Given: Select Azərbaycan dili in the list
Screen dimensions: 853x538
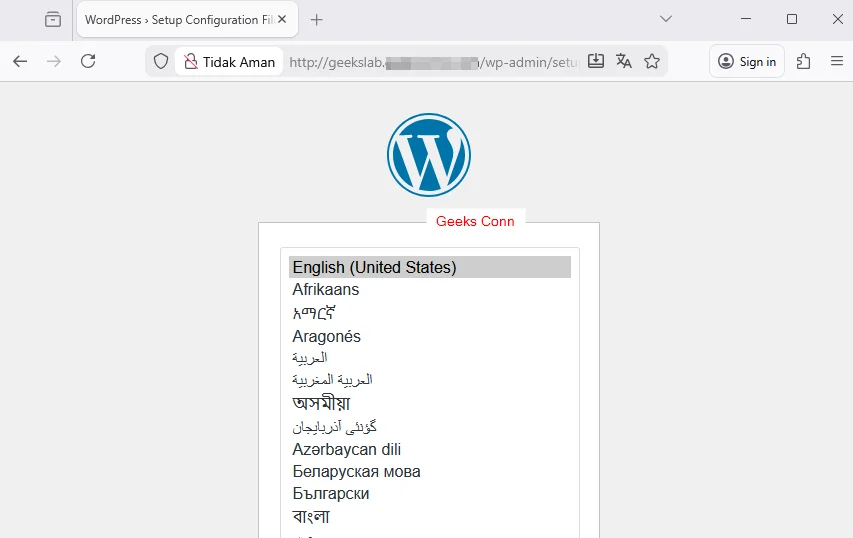Looking at the screenshot, I should click(x=430, y=449).
